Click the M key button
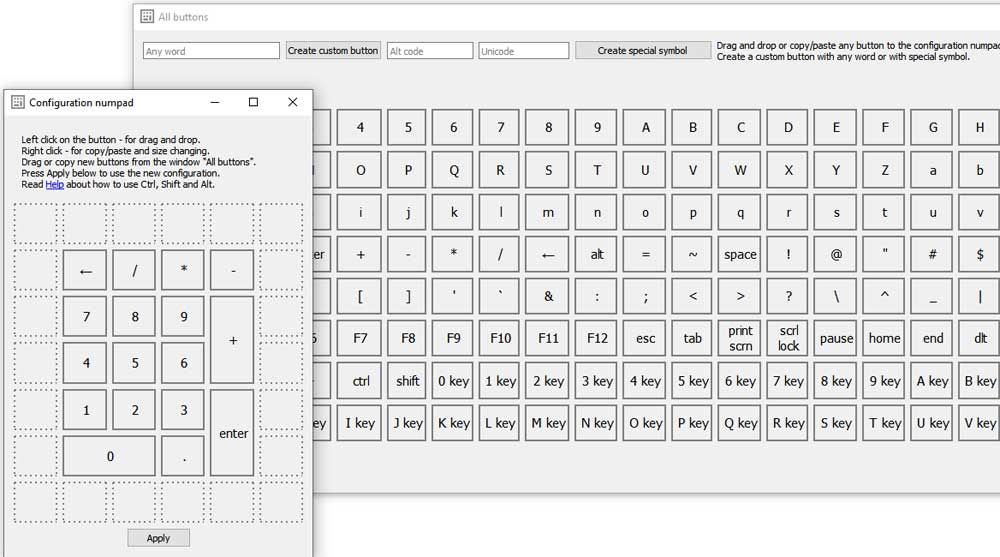The width and height of the screenshot is (1000, 557). pos(548,423)
